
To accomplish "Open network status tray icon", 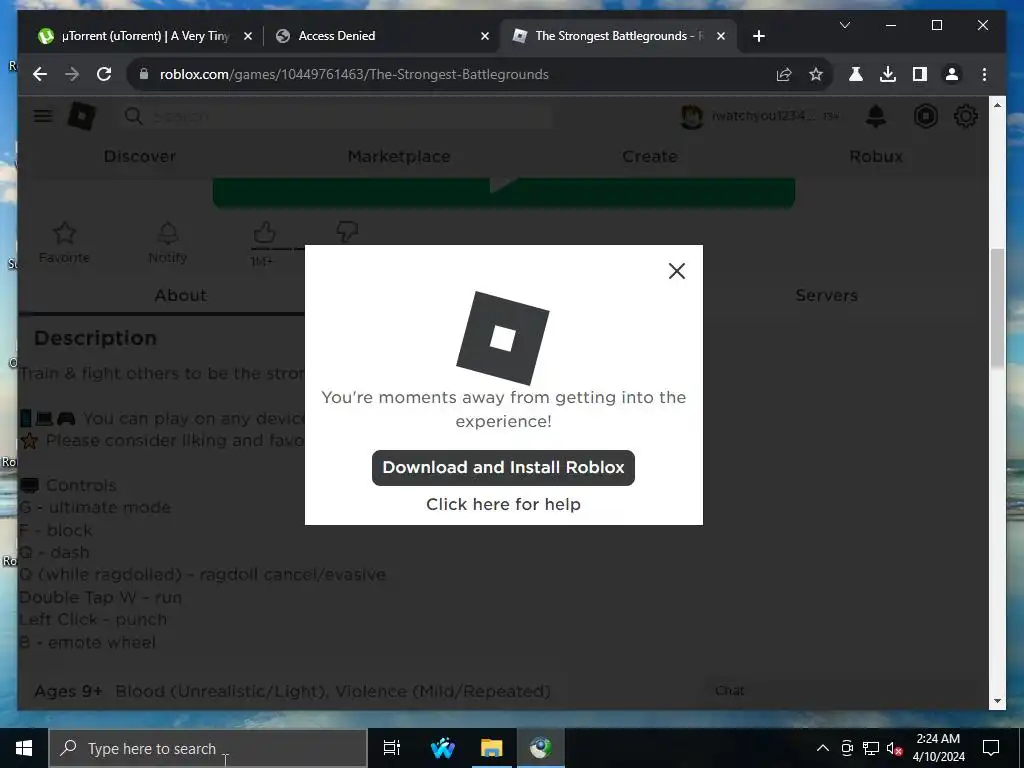I will 871,748.
